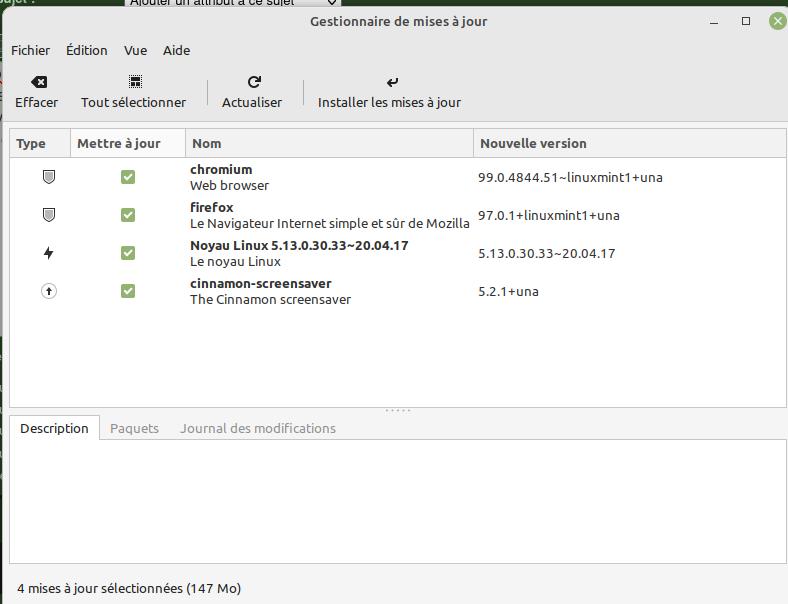Viewport: 788px width, 604px height.
Task: Click the Actualiser refresh icon
Action: point(253,82)
